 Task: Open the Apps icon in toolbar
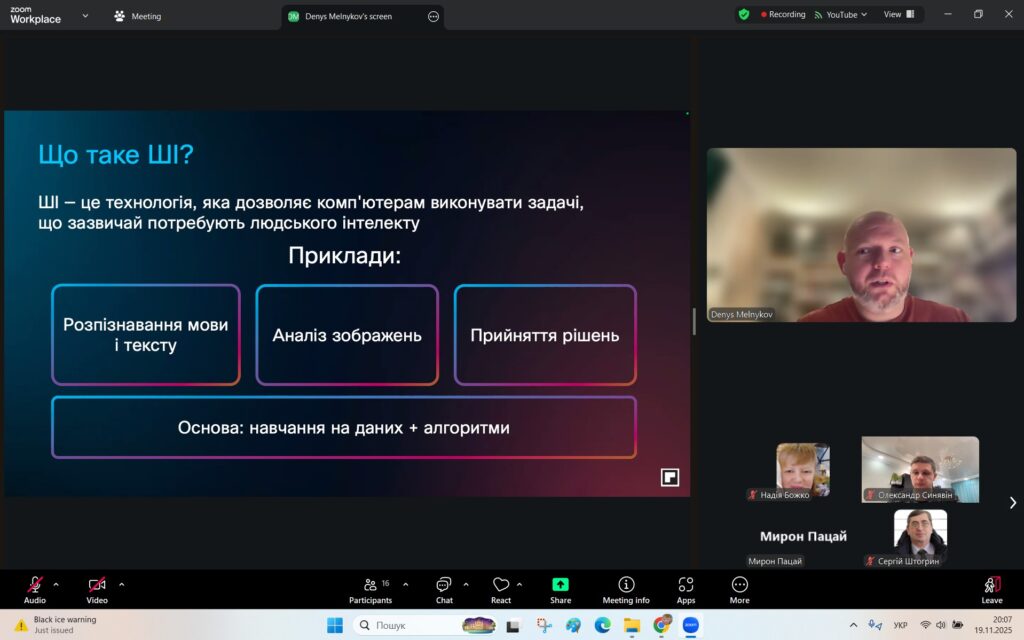click(686, 589)
